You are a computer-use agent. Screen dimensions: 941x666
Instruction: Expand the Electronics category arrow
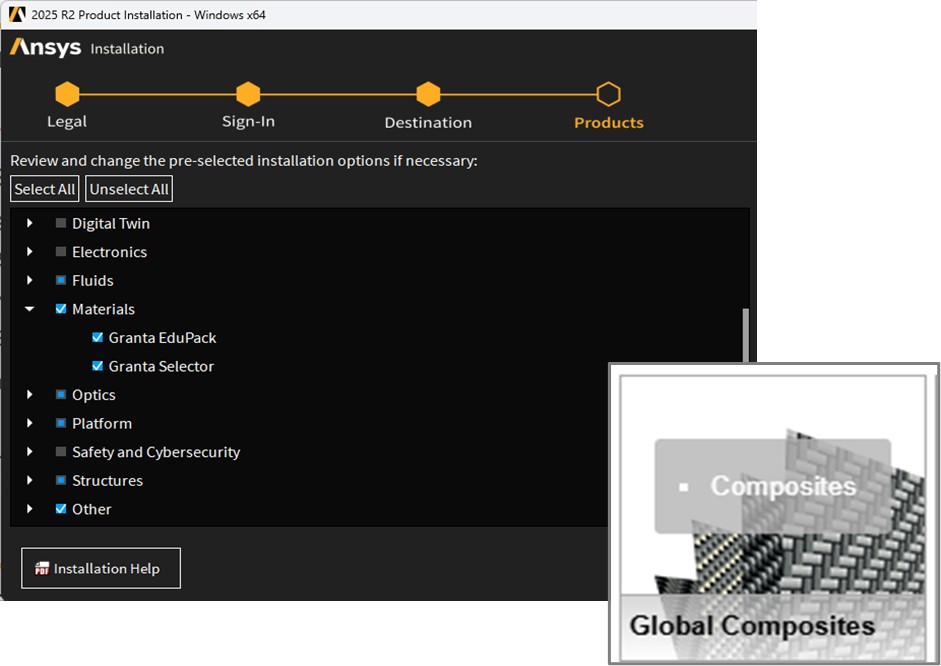click(30, 252)
